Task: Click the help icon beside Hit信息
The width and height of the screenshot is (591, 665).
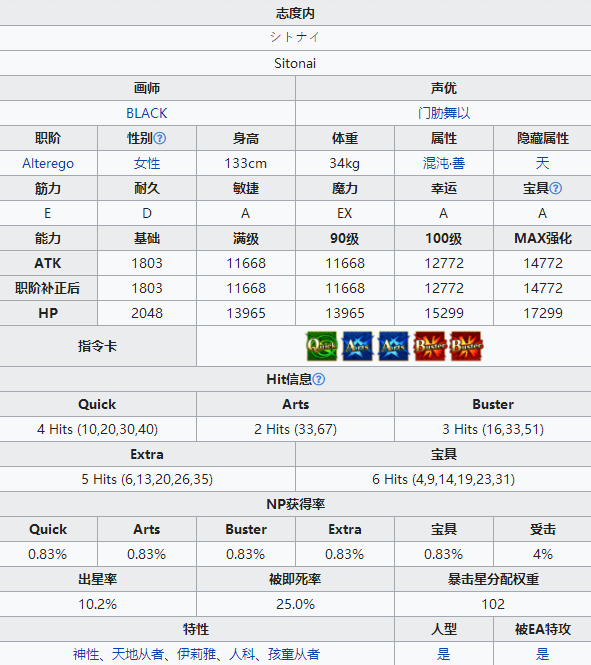Action: point(319,379)
